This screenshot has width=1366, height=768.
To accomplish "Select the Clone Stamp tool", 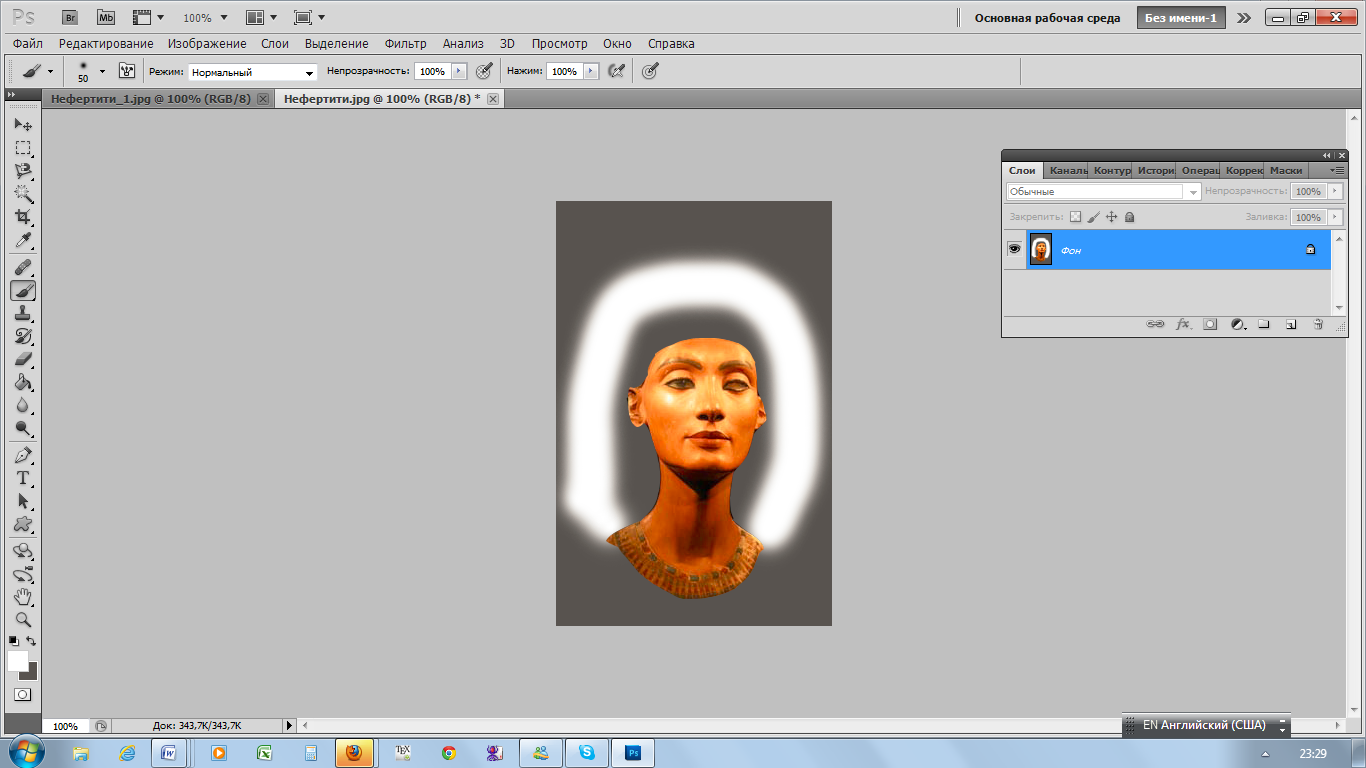I will tap(23, 313).
